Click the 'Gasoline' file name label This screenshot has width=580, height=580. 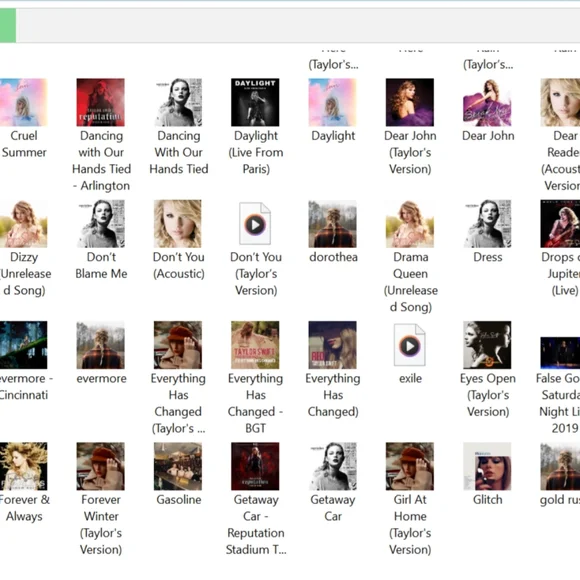pos(179,500)
